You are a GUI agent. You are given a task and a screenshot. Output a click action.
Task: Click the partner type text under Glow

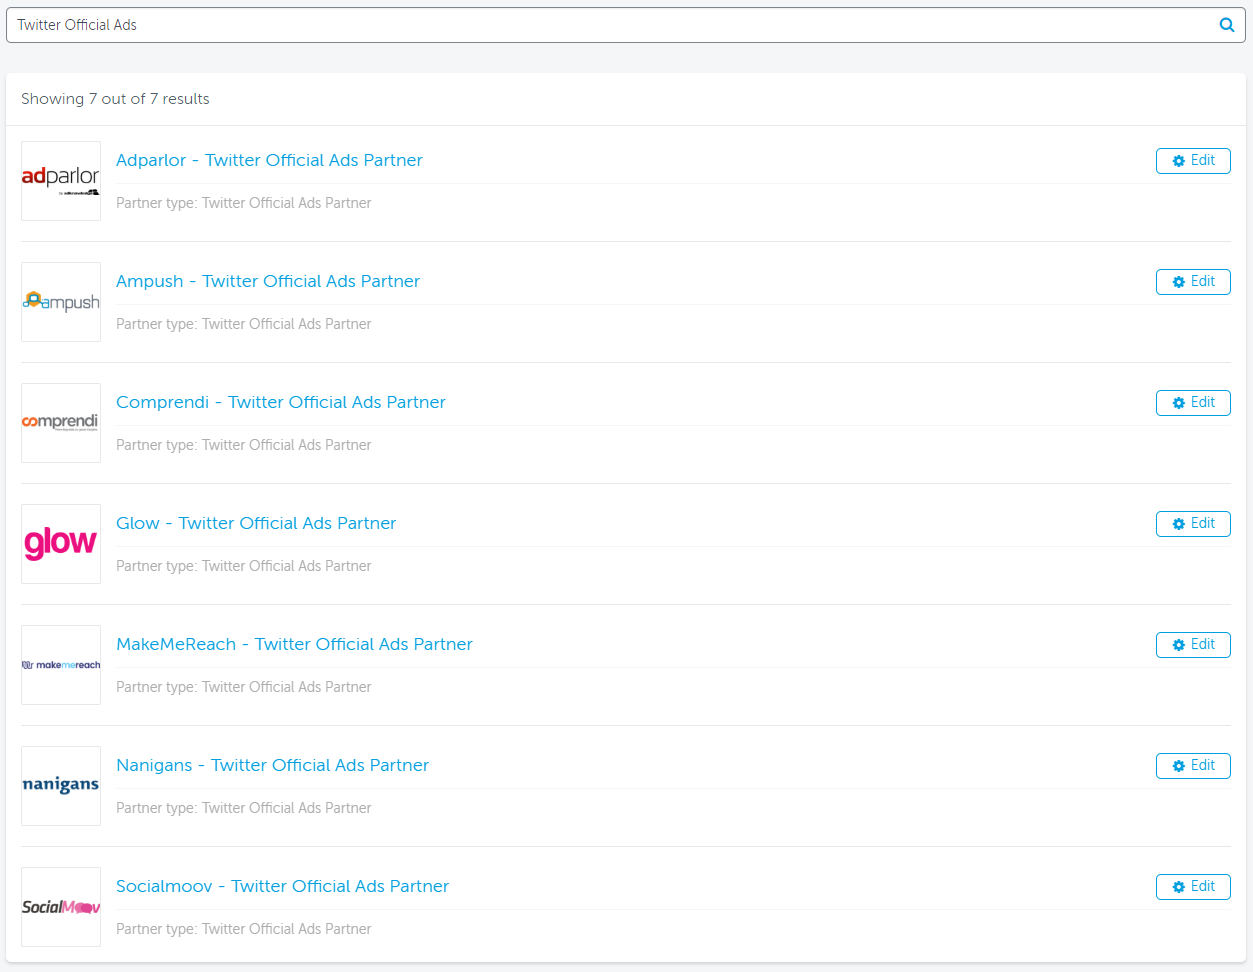(x=243, y=566)
